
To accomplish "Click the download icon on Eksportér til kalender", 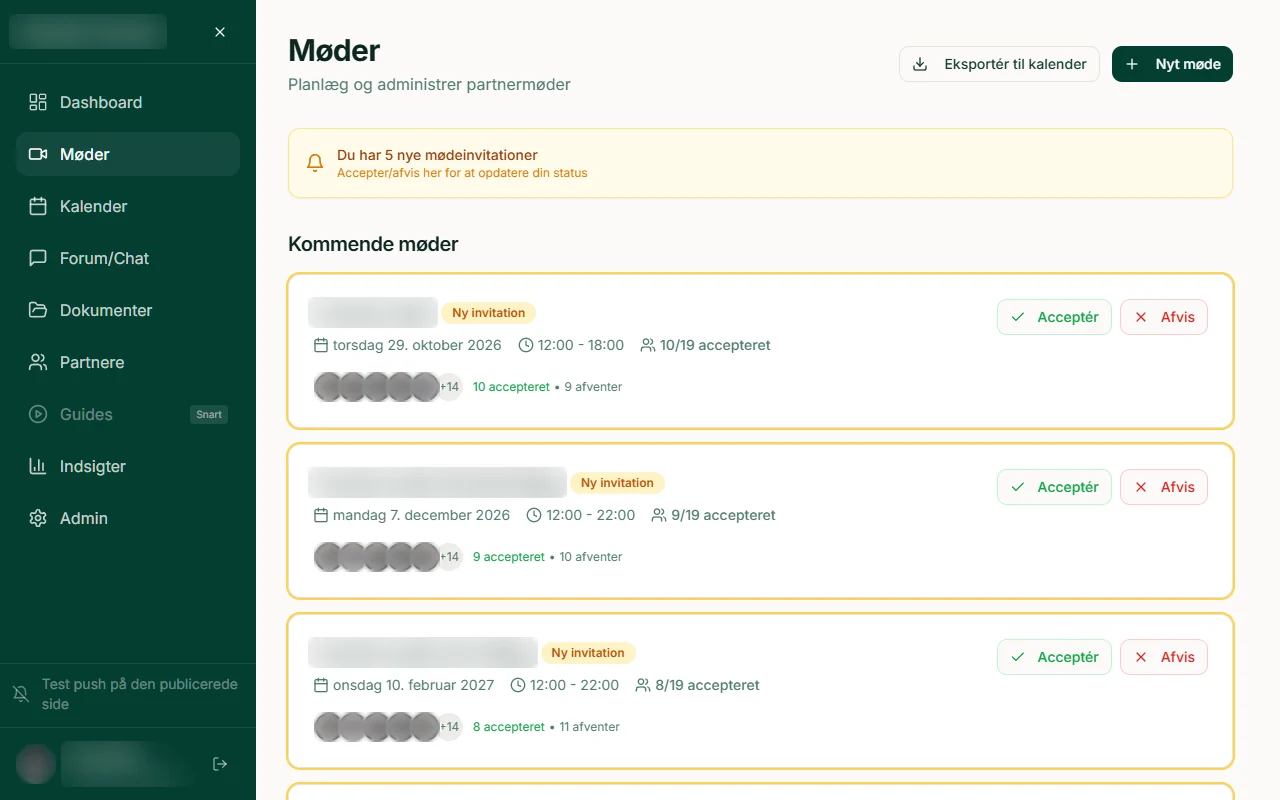I will [x=920, y=64].
